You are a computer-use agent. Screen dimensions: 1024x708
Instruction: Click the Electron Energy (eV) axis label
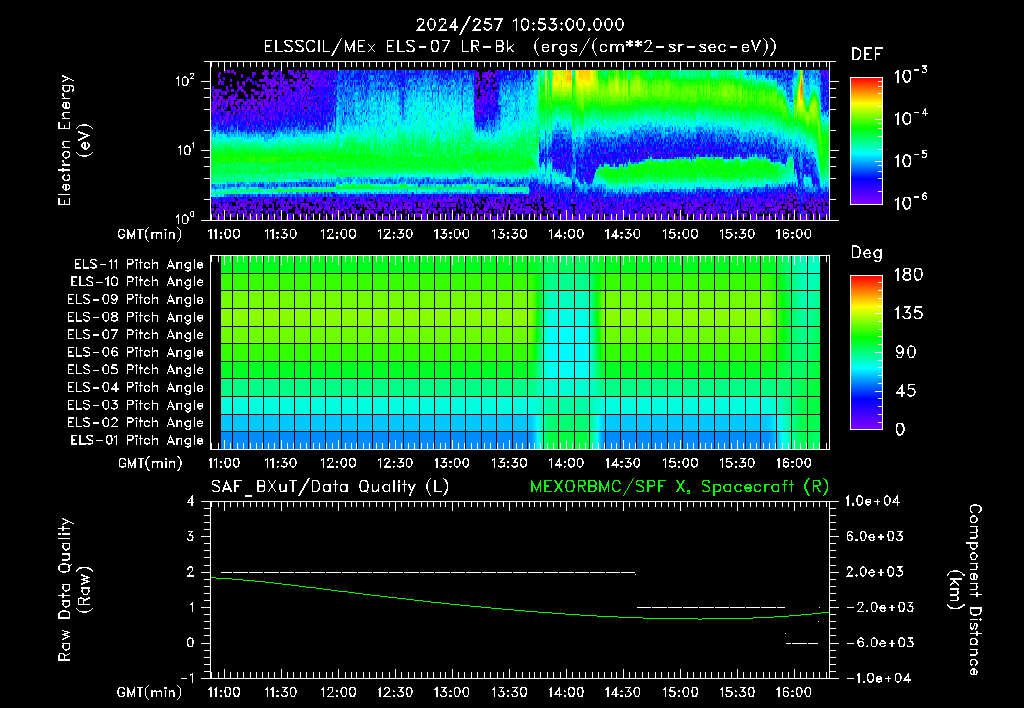pos(74,140)
